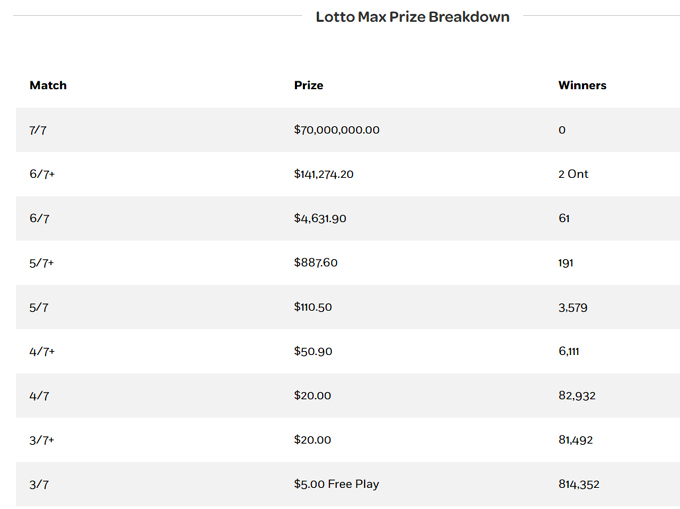The image size is (680, 509).
Task: Click the 7/7 match cell
Action: coord(39,130)
